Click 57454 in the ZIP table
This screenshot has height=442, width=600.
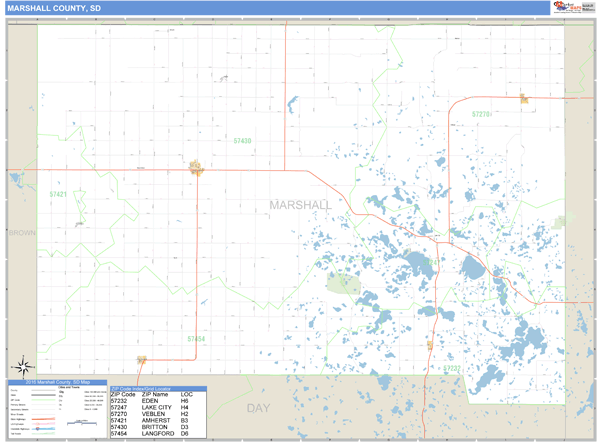click(119, 434)
